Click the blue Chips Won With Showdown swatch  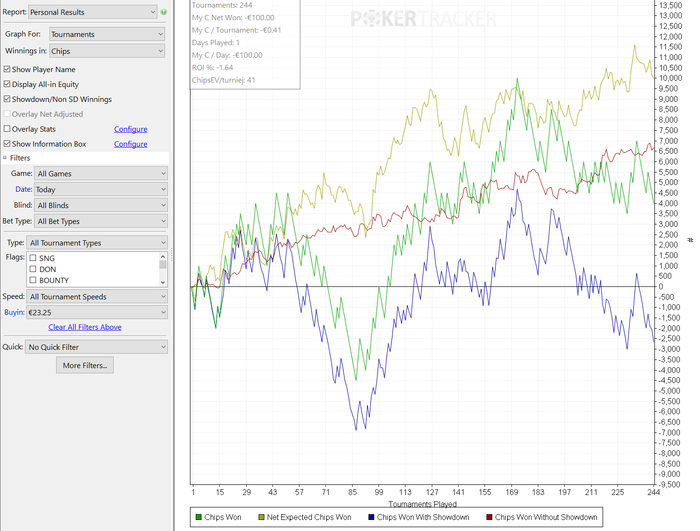(371, 517)
